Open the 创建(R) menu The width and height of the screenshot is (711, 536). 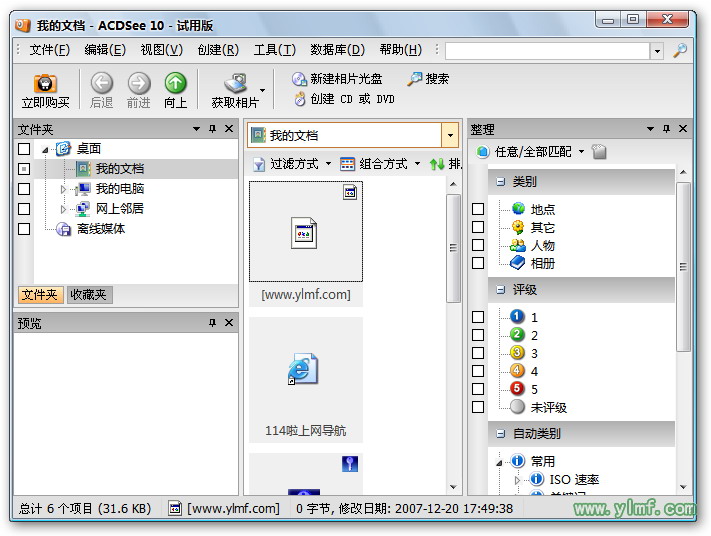pos(218,49)
